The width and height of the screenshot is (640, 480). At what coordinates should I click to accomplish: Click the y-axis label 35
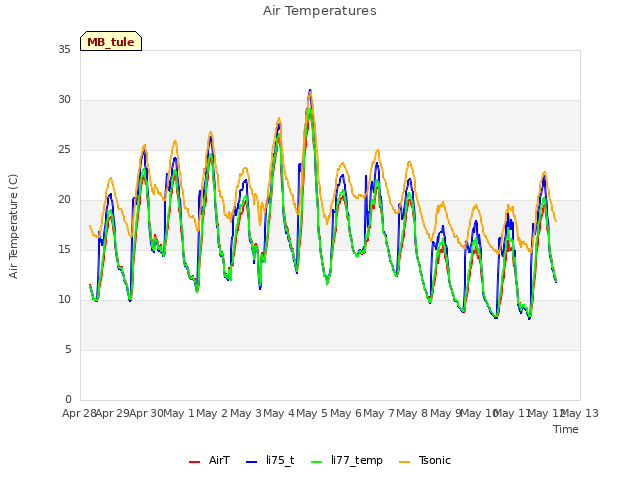(64, 49)
